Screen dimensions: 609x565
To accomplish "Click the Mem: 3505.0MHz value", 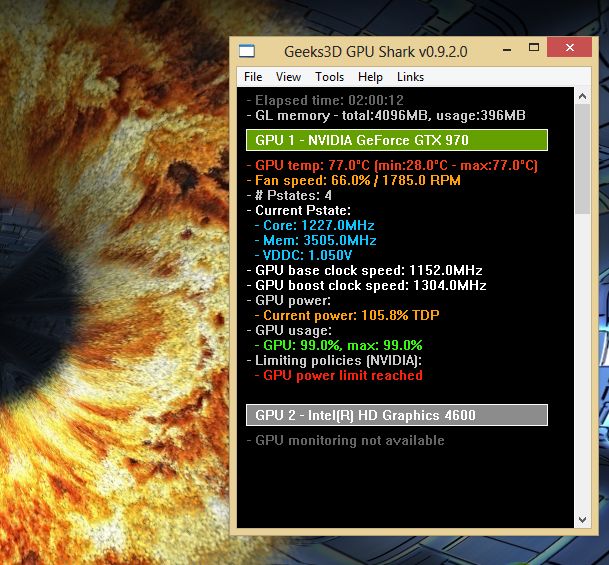I will click(315, 240).
